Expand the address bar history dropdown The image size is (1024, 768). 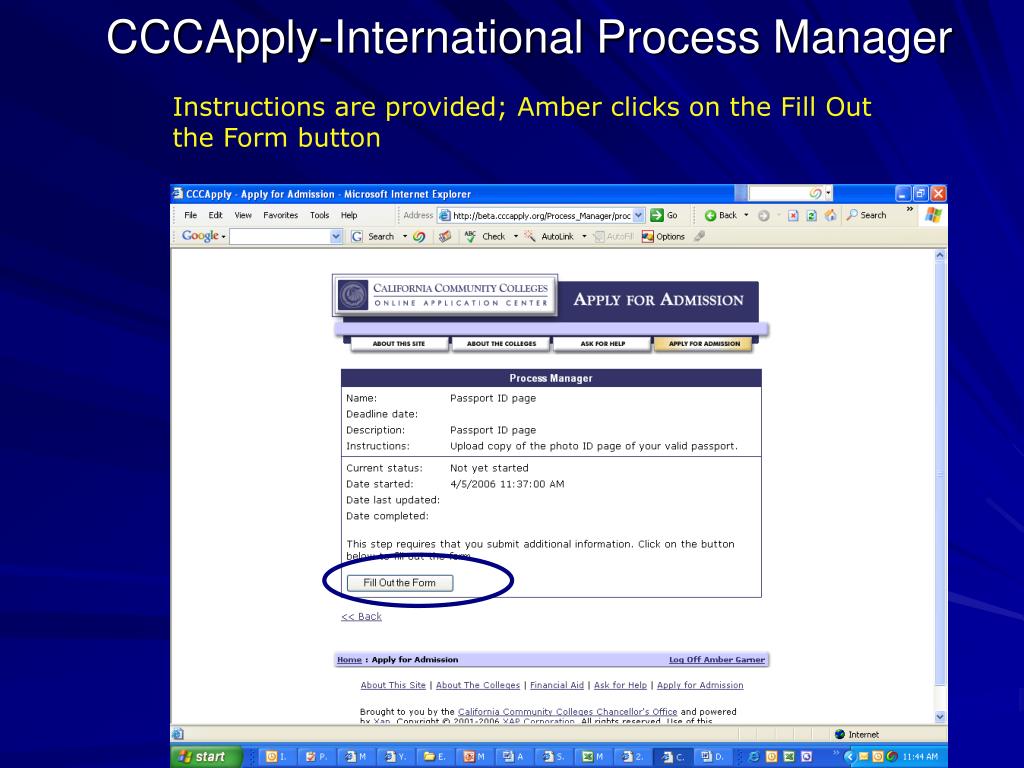639,216
